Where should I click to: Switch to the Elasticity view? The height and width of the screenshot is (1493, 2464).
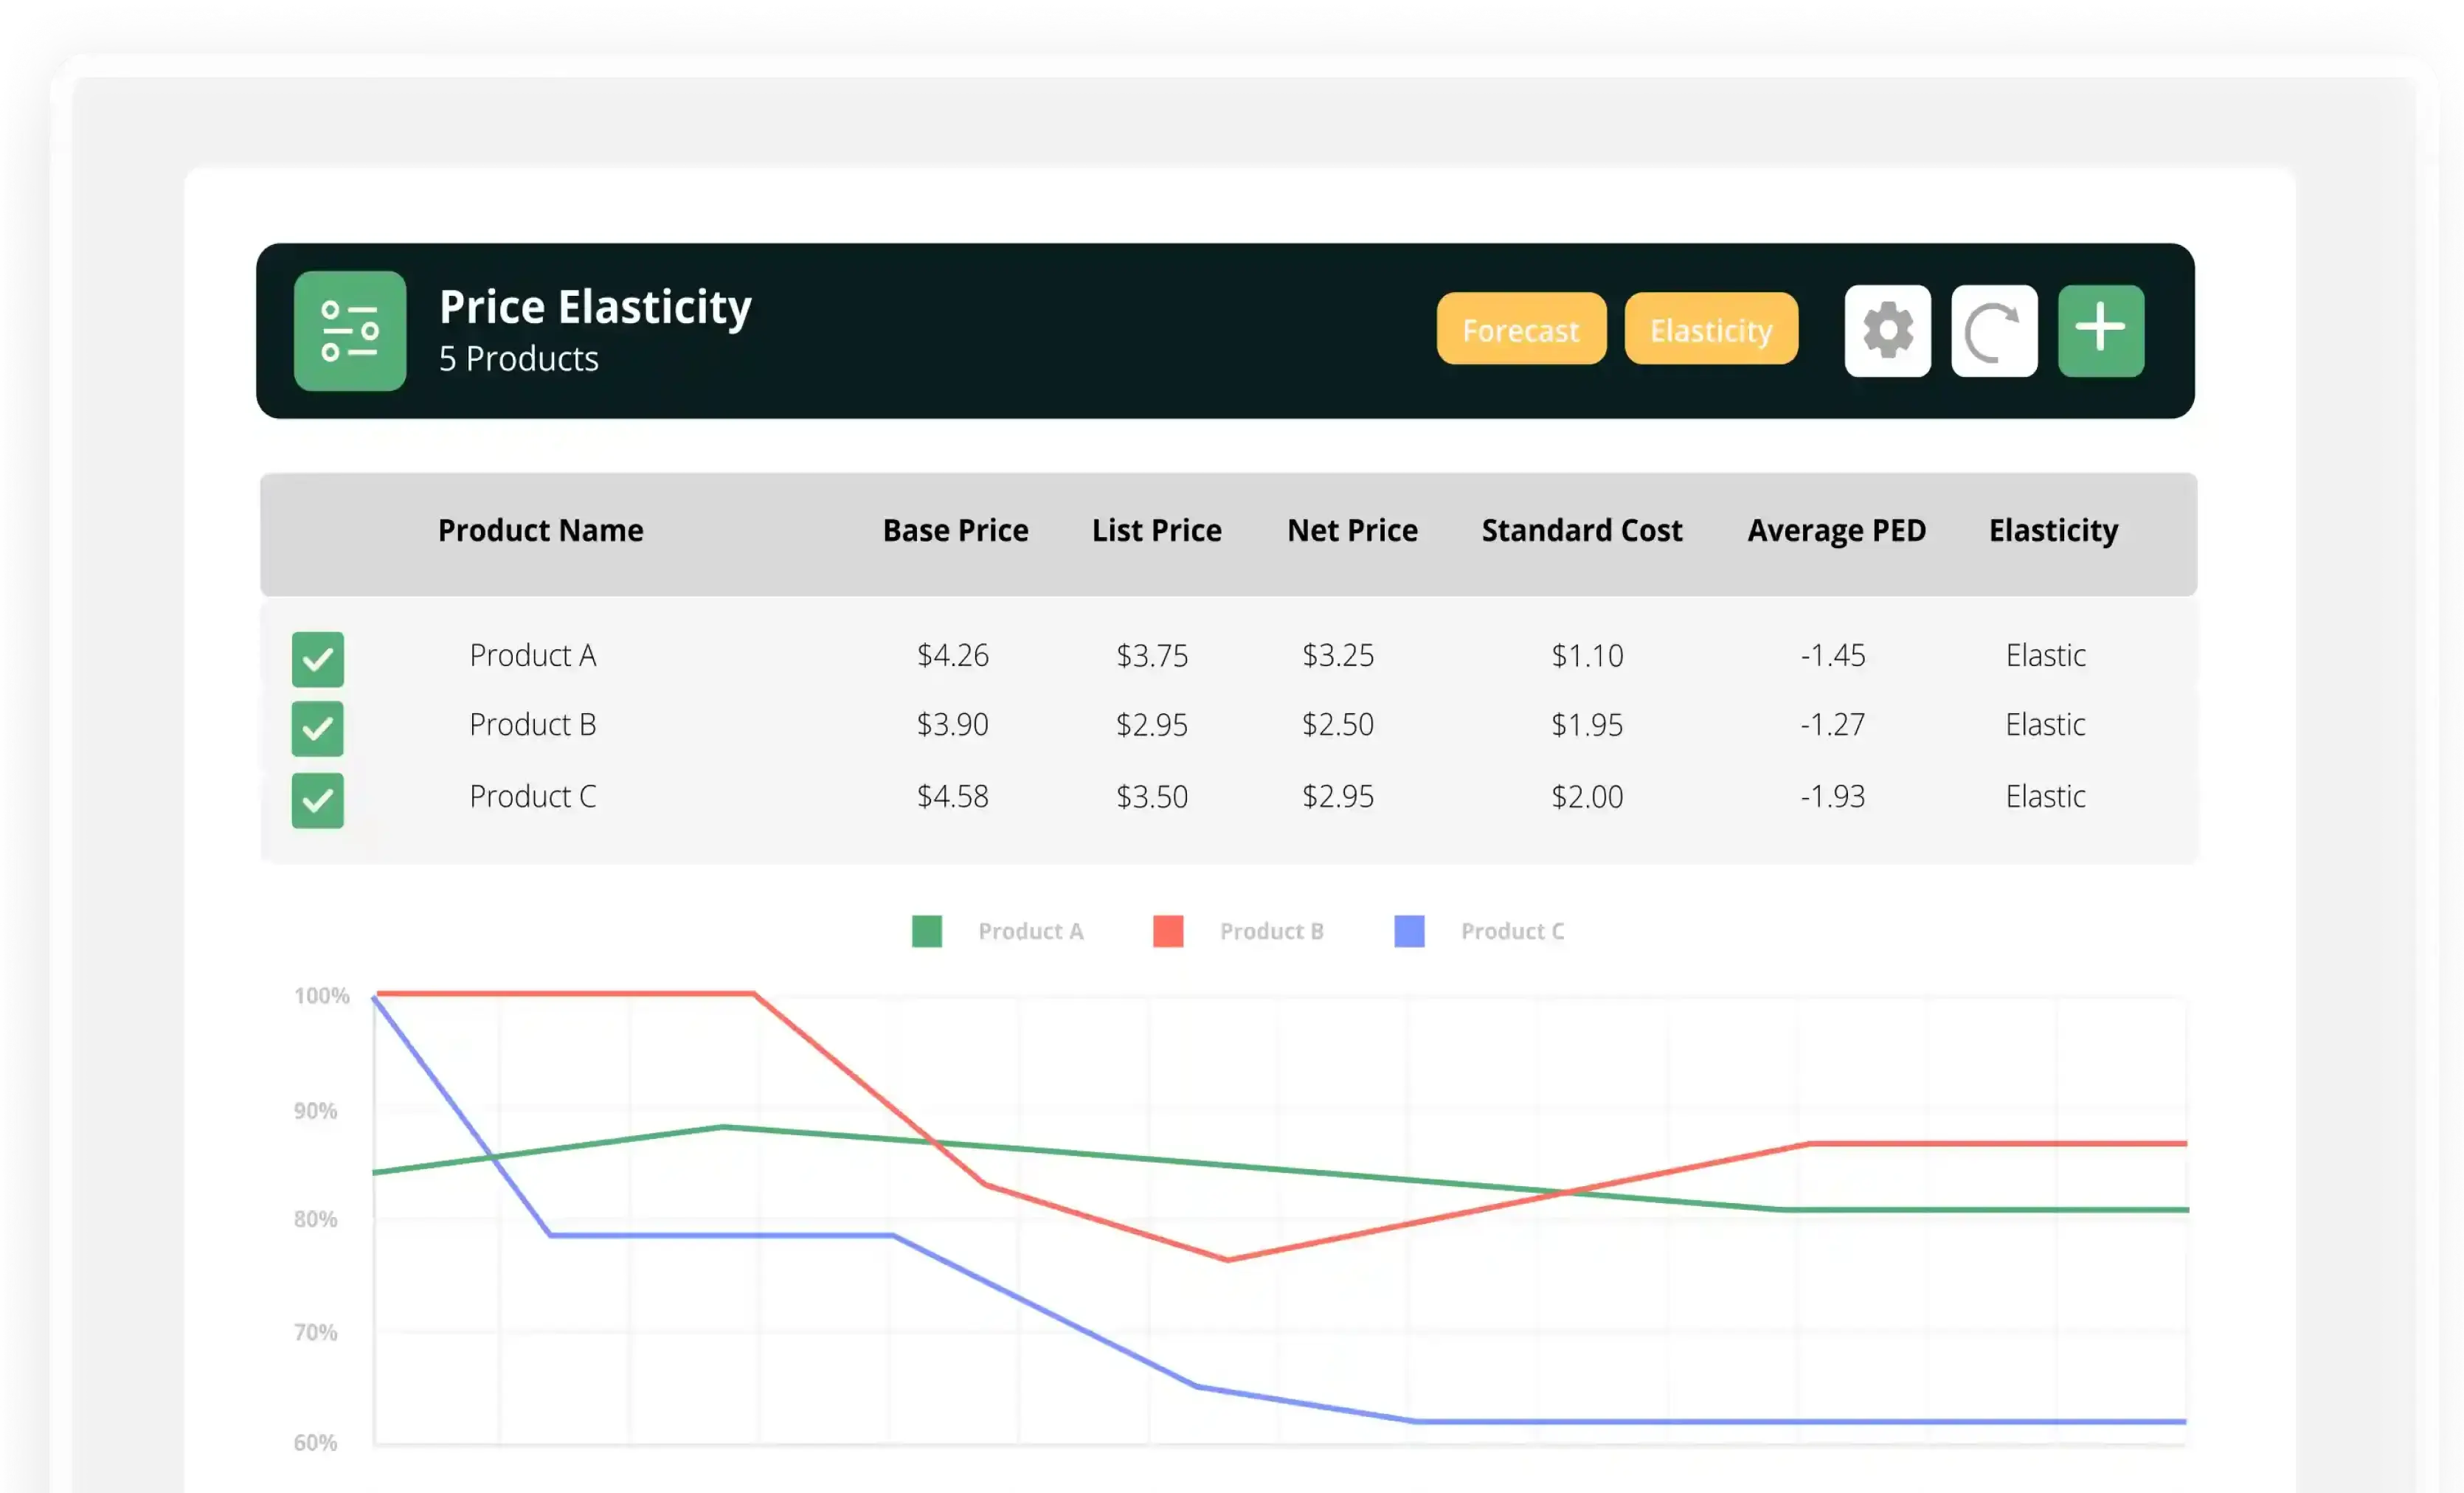[1711, 329]
